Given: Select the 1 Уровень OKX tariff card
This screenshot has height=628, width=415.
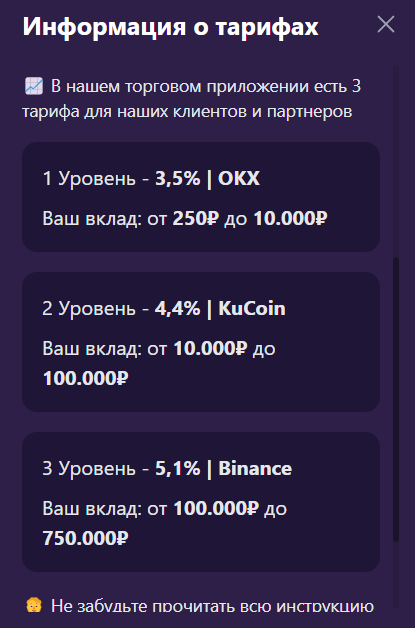Looking at the screenshot, I should coord(201,197).
